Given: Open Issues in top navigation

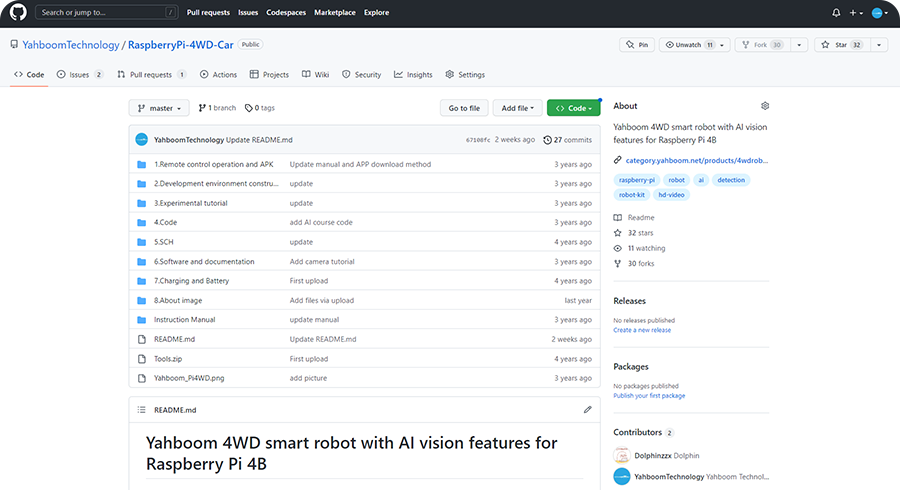Looking at the screenshot, I should point(248,13).
